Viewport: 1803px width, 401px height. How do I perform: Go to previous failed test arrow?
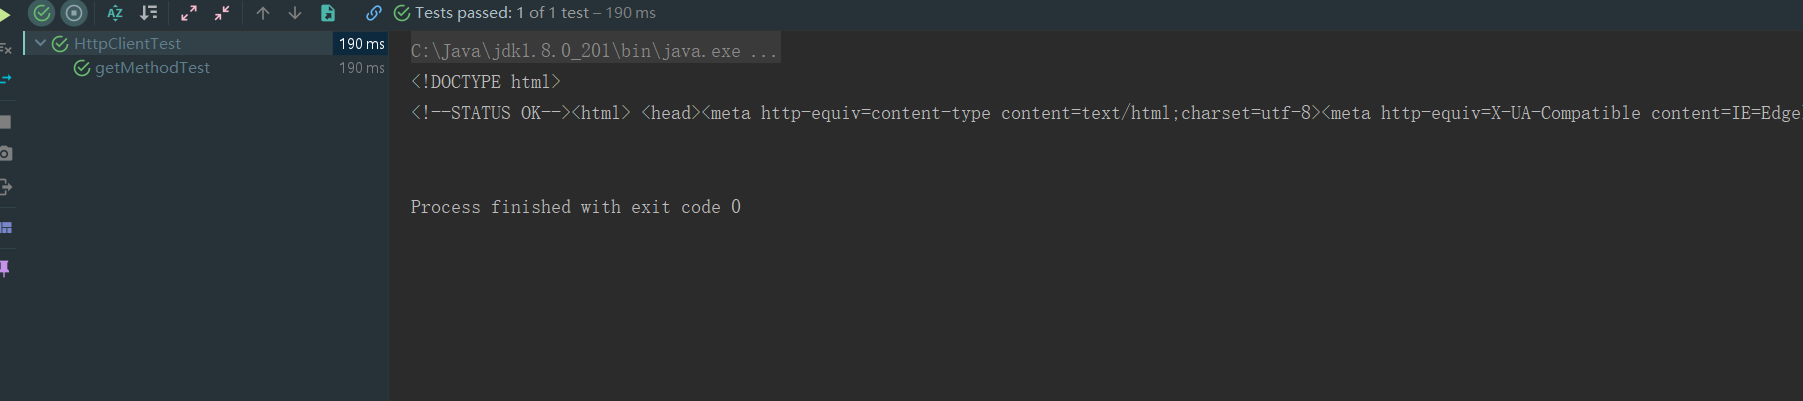pos(263,13)
